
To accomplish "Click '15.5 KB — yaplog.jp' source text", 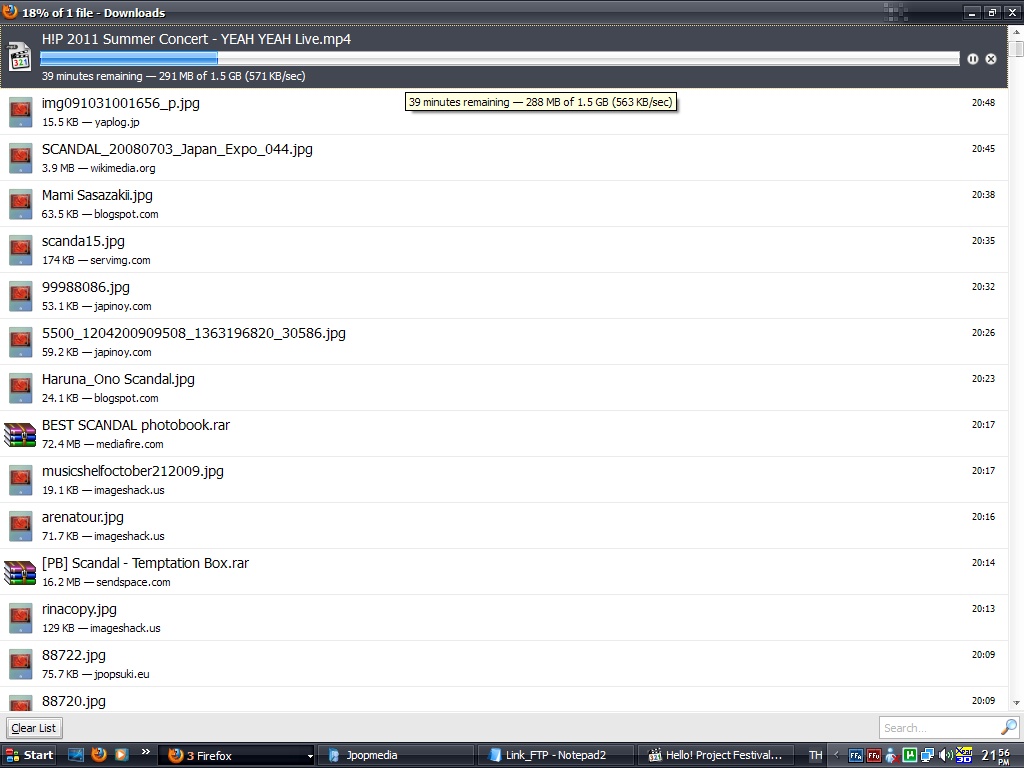I will (x=91, y=122).
